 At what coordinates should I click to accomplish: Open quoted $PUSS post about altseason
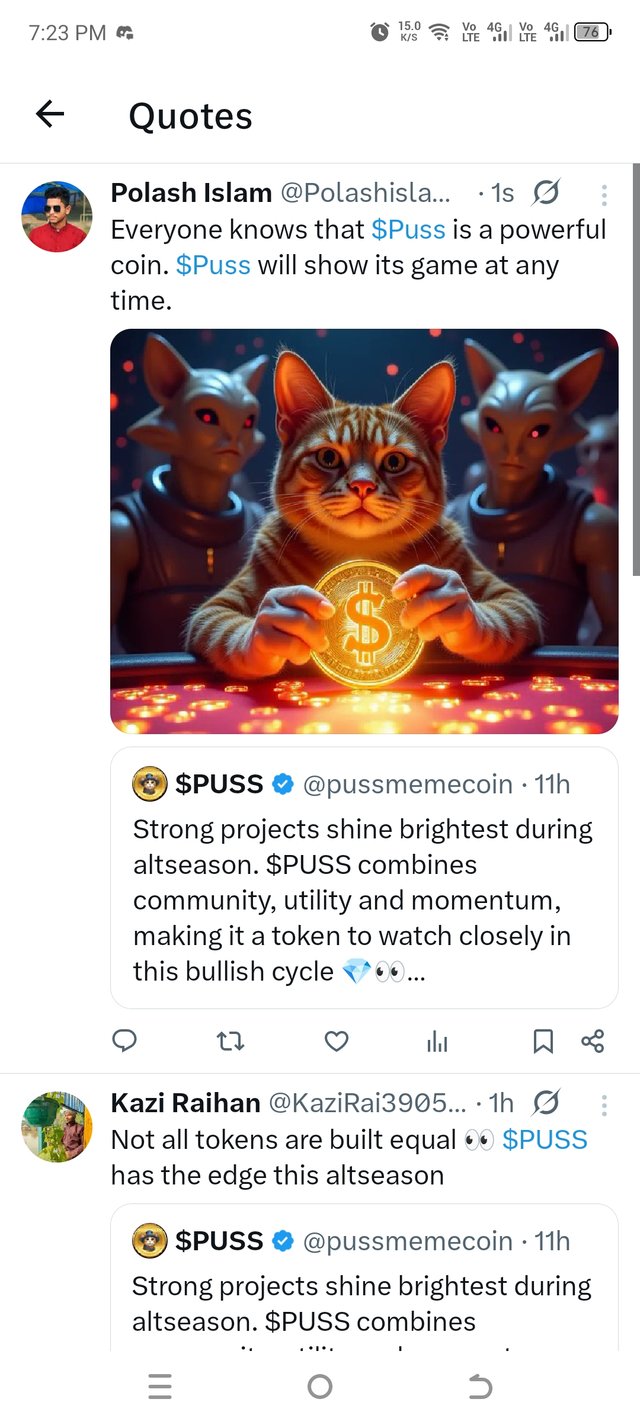pos(364,877)
